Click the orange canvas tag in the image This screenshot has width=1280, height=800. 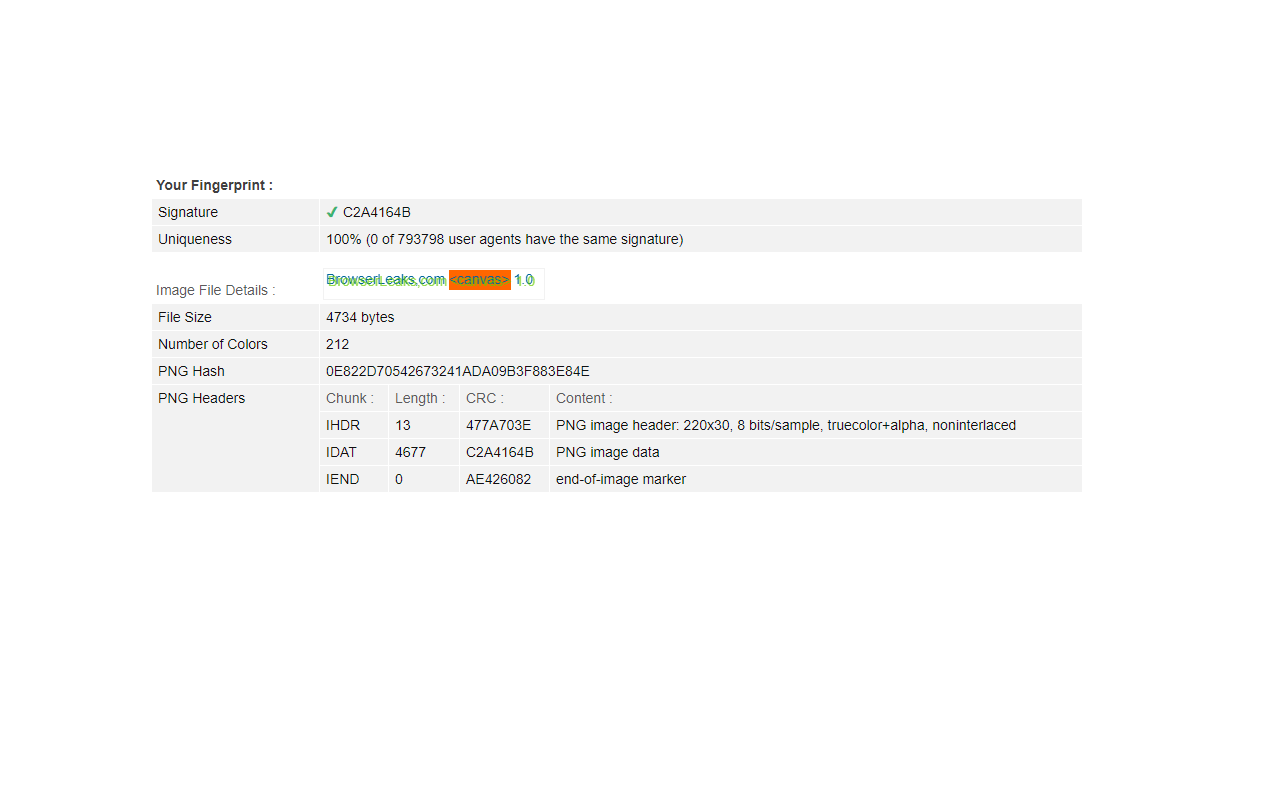tap(479, 279)
